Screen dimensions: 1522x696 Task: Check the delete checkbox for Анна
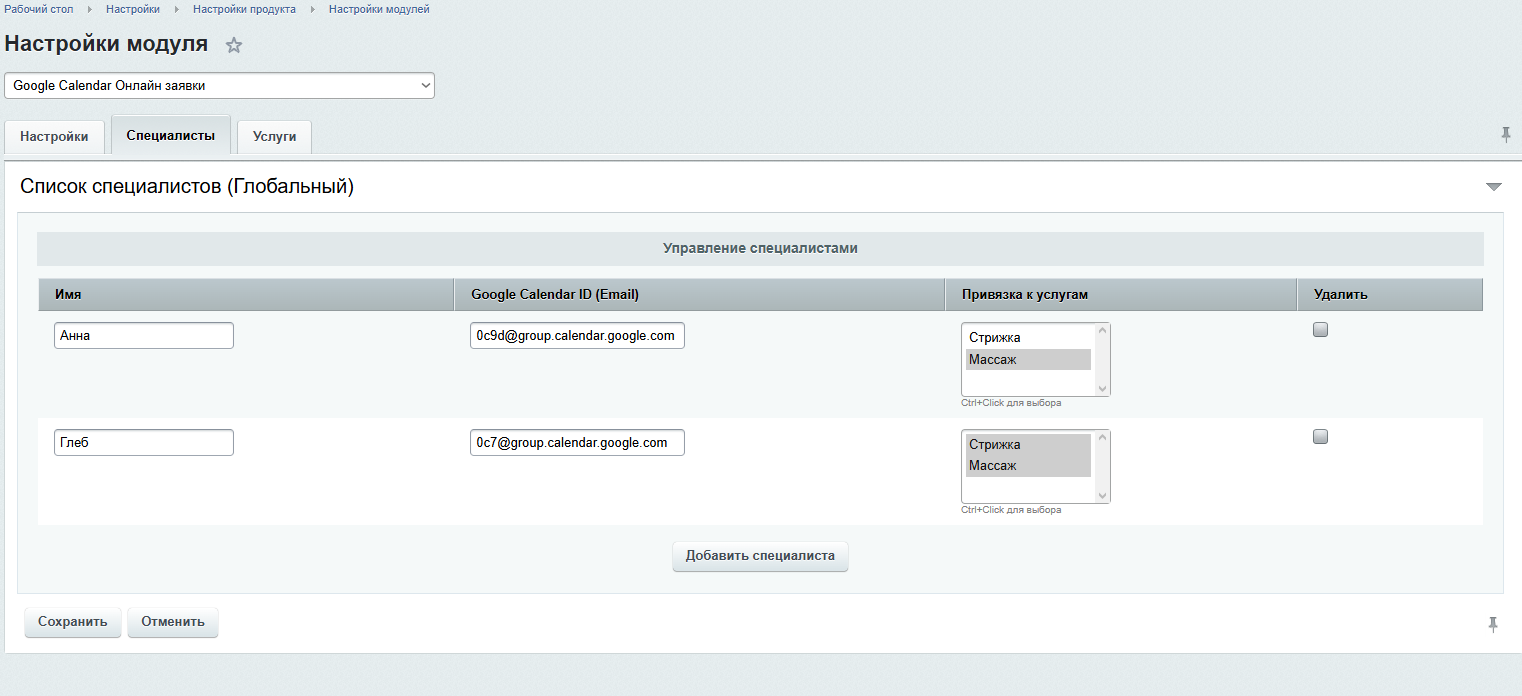[x=1320, y=330]
